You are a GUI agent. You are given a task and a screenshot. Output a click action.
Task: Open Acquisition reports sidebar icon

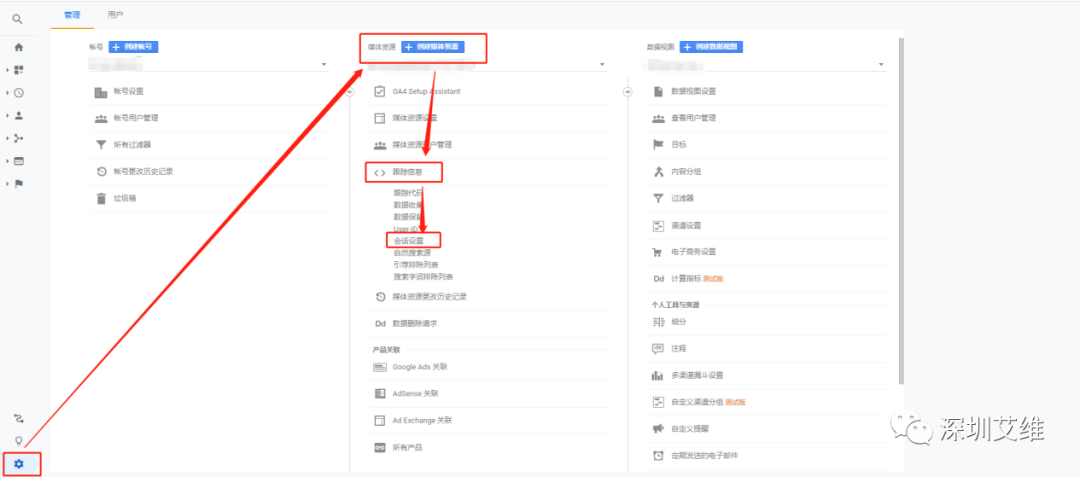coord(19,138)
